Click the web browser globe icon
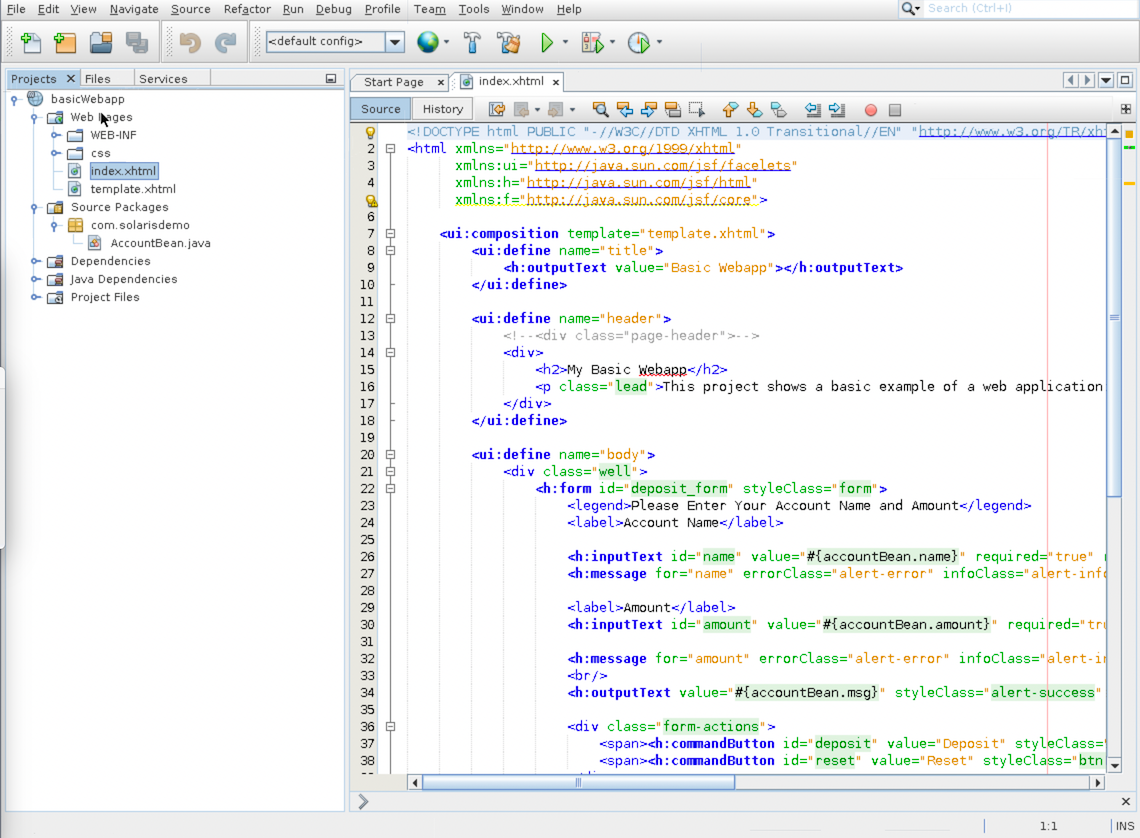 tap(427, 43)
